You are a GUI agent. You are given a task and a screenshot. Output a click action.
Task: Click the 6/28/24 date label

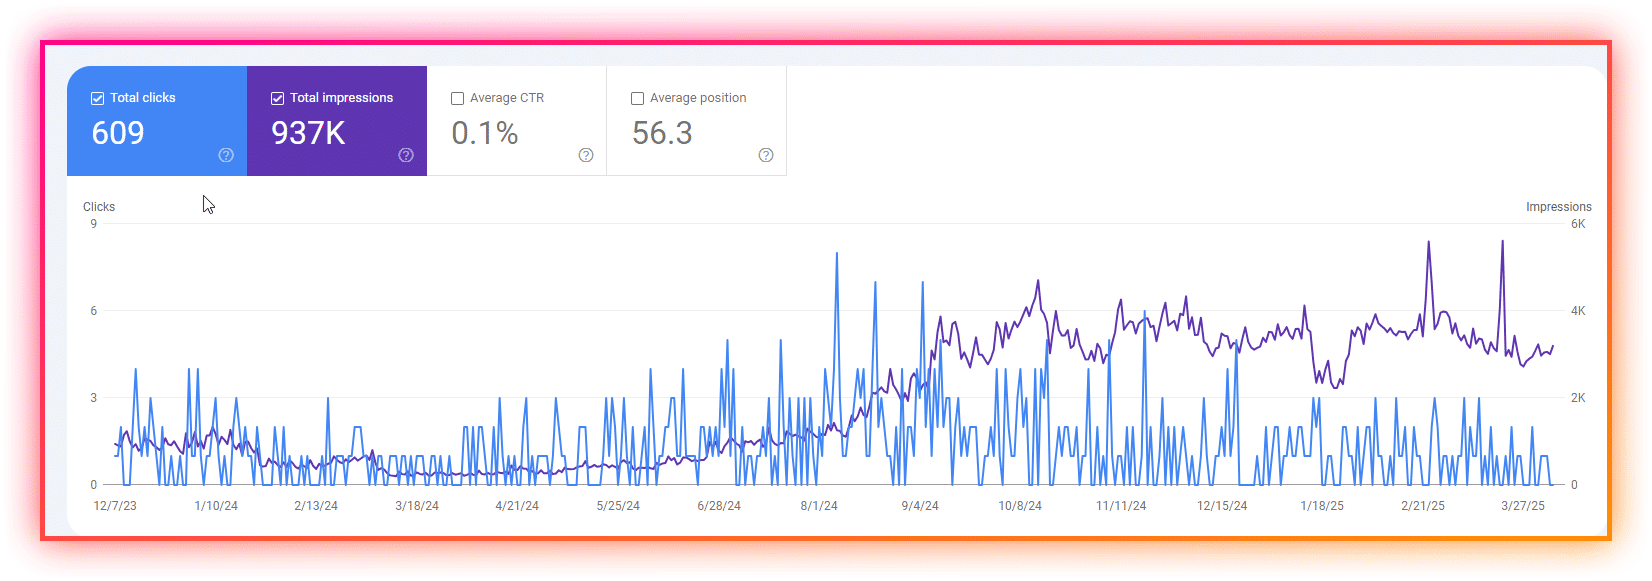[719, 506]
